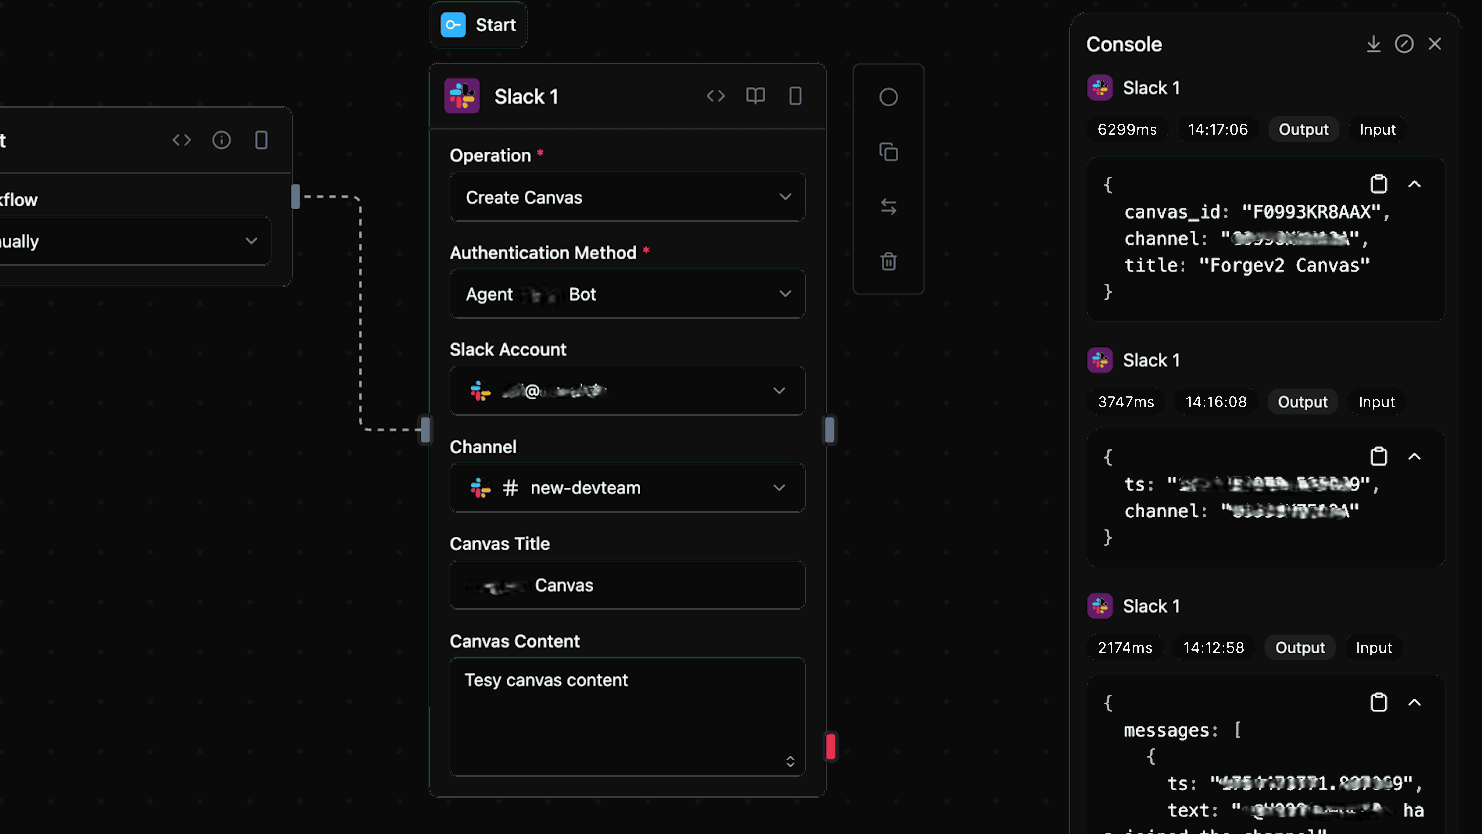This screenshot has height=834, width=1482.
Task: Open the Authentication Method dropdown
Action: (627, 293)
